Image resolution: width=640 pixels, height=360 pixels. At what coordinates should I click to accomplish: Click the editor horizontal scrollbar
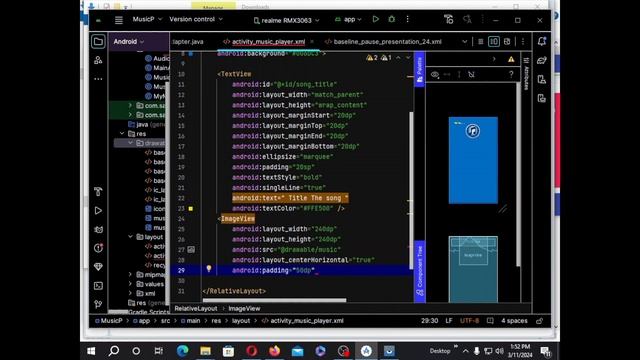[x=274, y=300]
